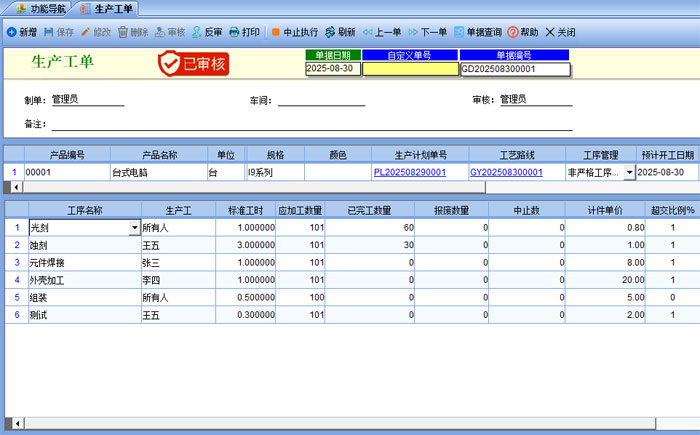Click the yellow 自定义单号 input field
Screen dimensions: 700x435
click(x=410, y=70)
